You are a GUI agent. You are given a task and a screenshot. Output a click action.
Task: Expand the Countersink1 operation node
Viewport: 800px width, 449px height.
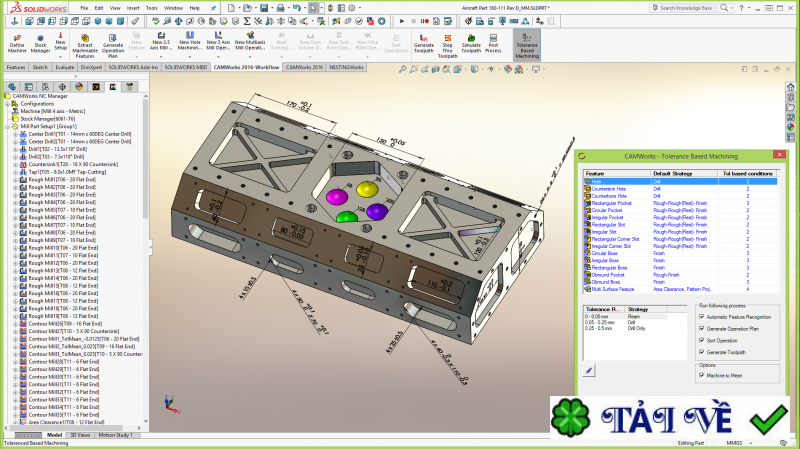pyautogui.click(x=14, y=163)
